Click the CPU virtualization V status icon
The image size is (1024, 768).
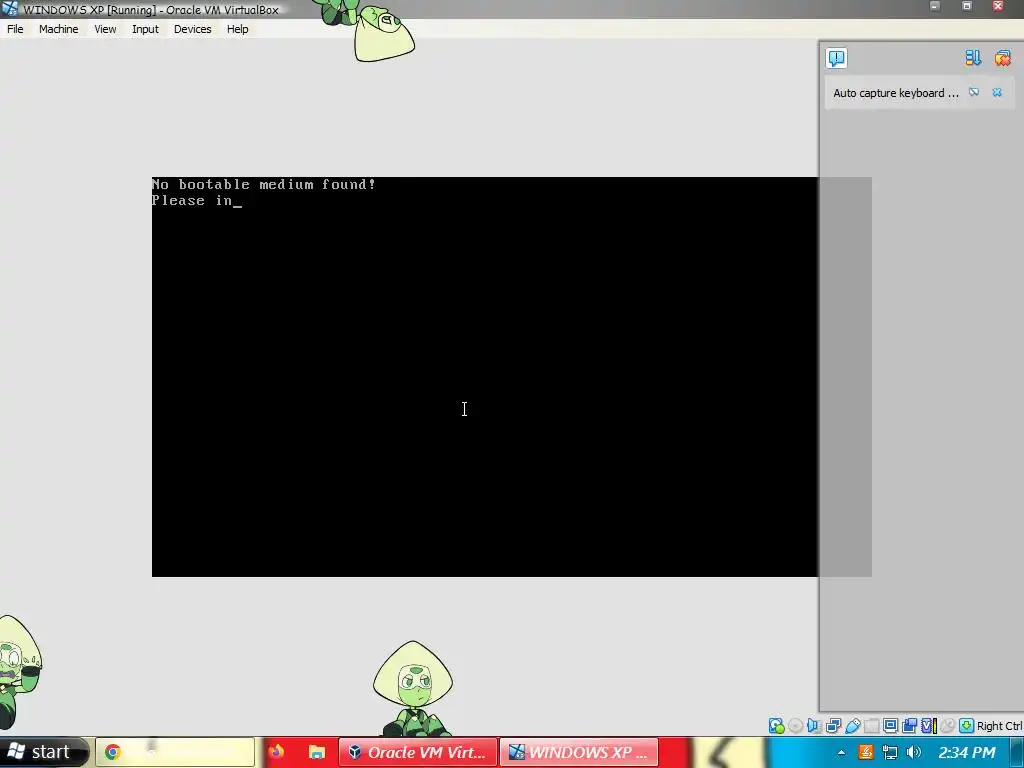[x=929, y=726]
